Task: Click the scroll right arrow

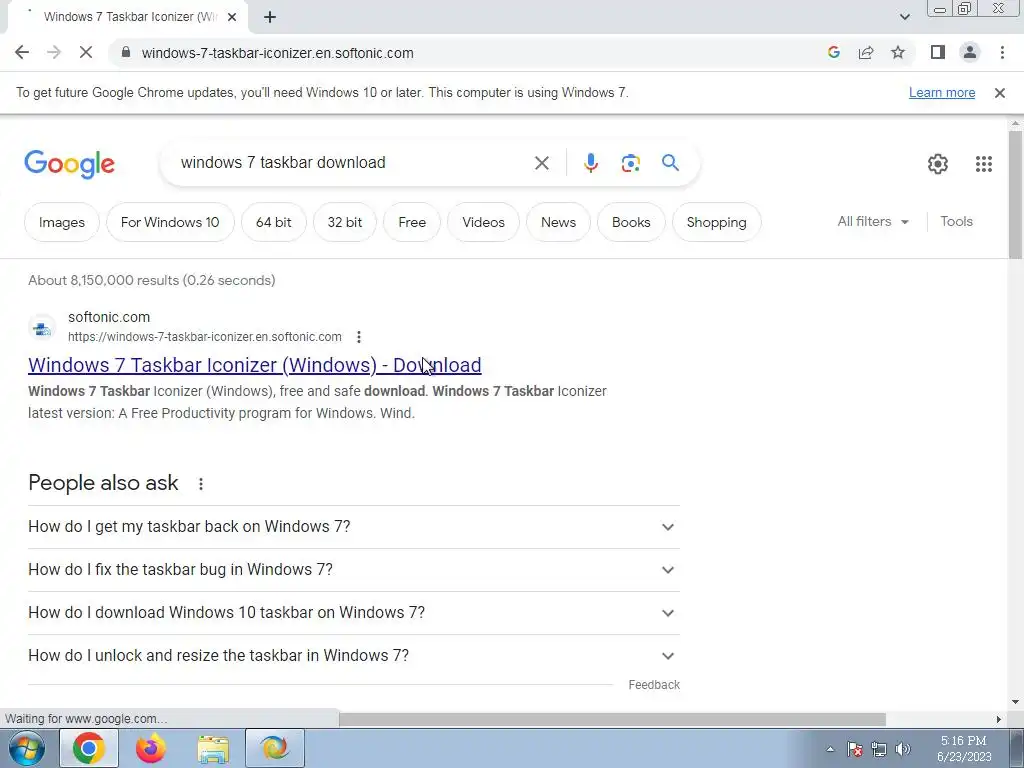Action: [999, 719]
